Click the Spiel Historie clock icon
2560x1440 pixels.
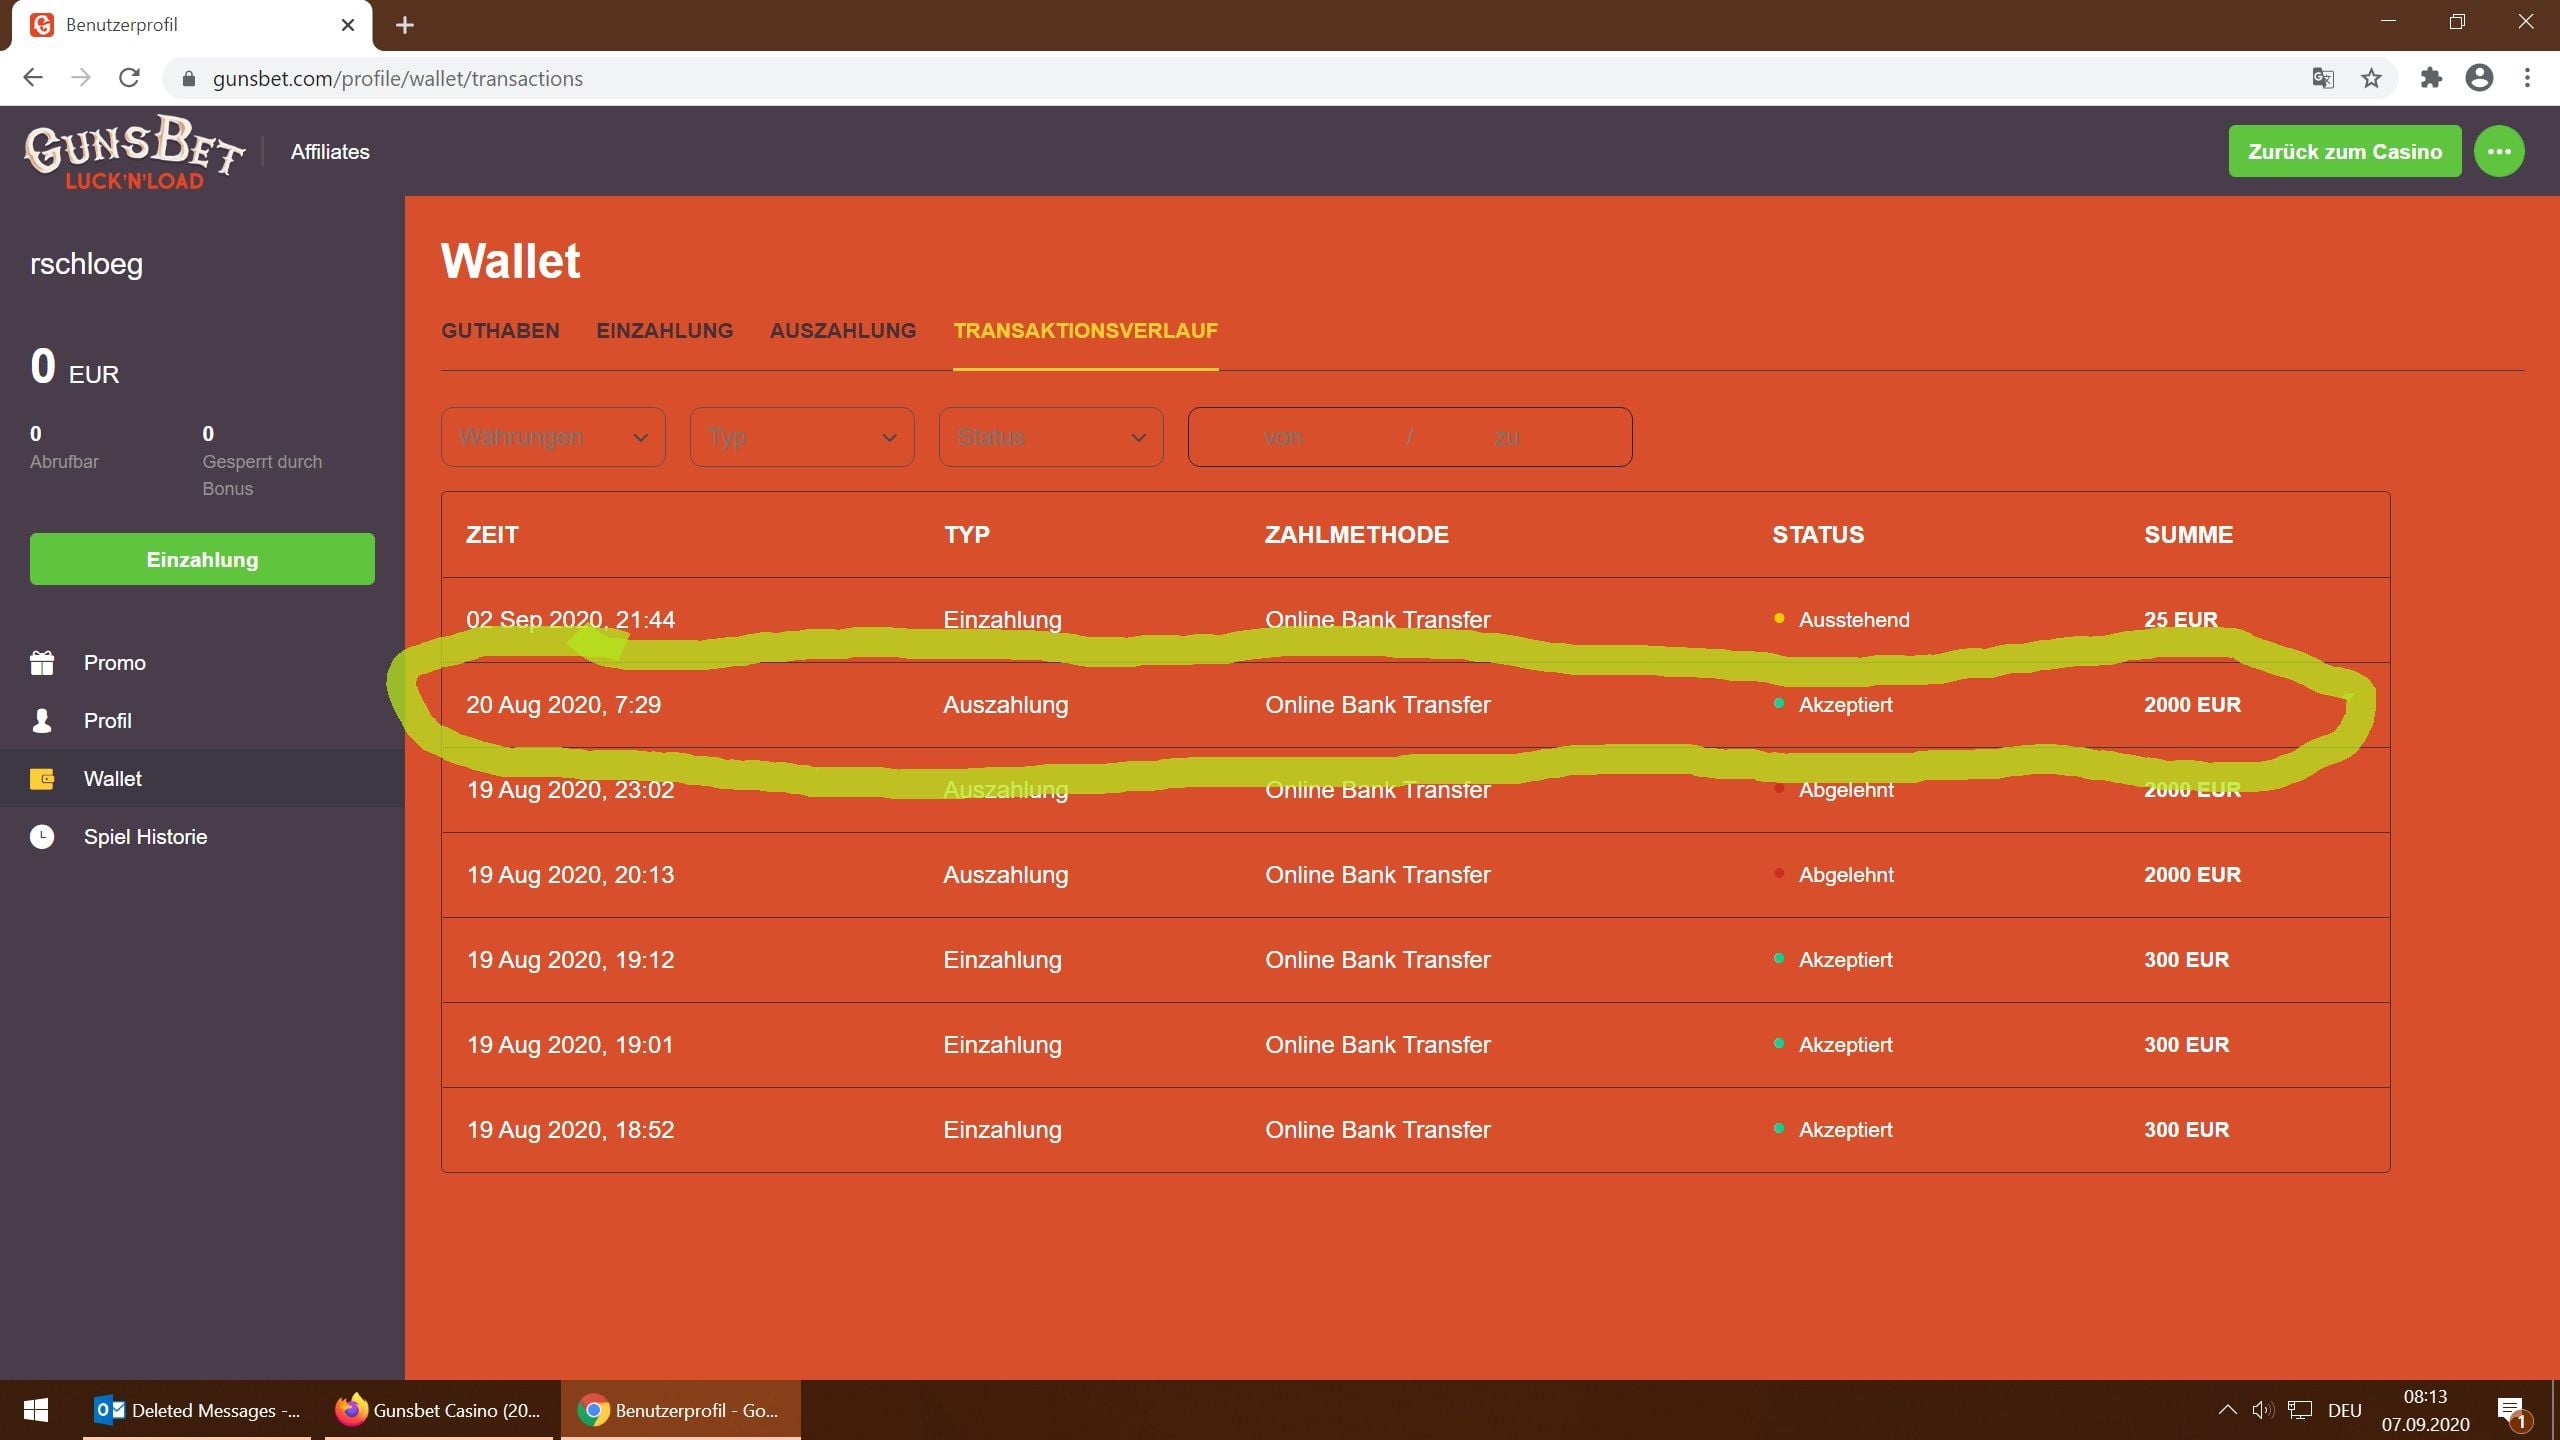(42, 837)
